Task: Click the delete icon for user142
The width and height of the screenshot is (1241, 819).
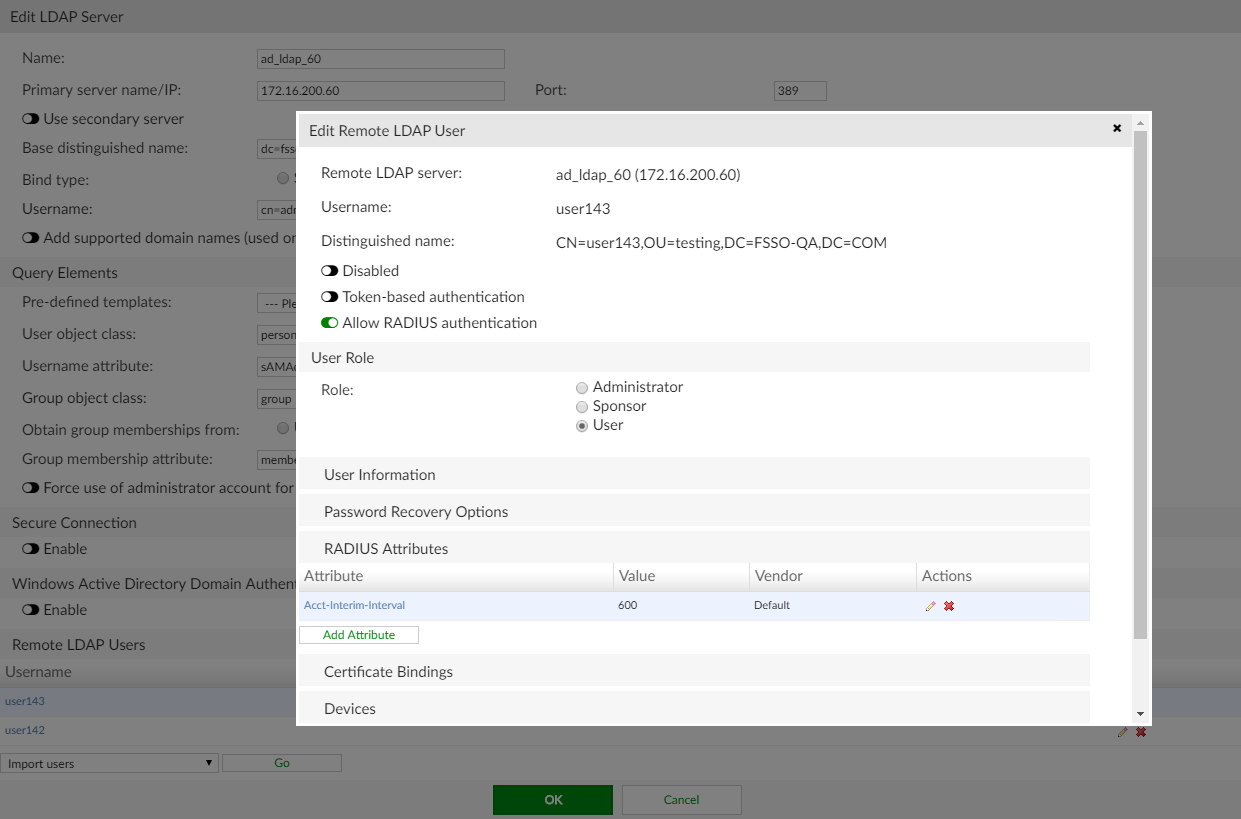Action: point(1140,732)
